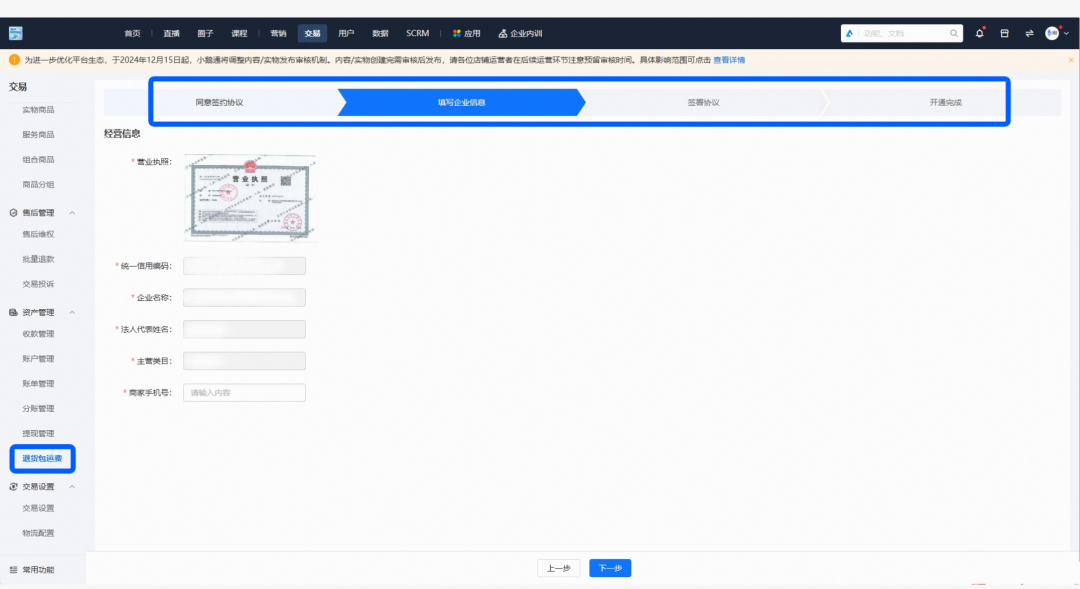Viewport: 1080px width, 589px height.
Task: Open 实物商品 in the sidebar
Action: click(x=38, y=110)
